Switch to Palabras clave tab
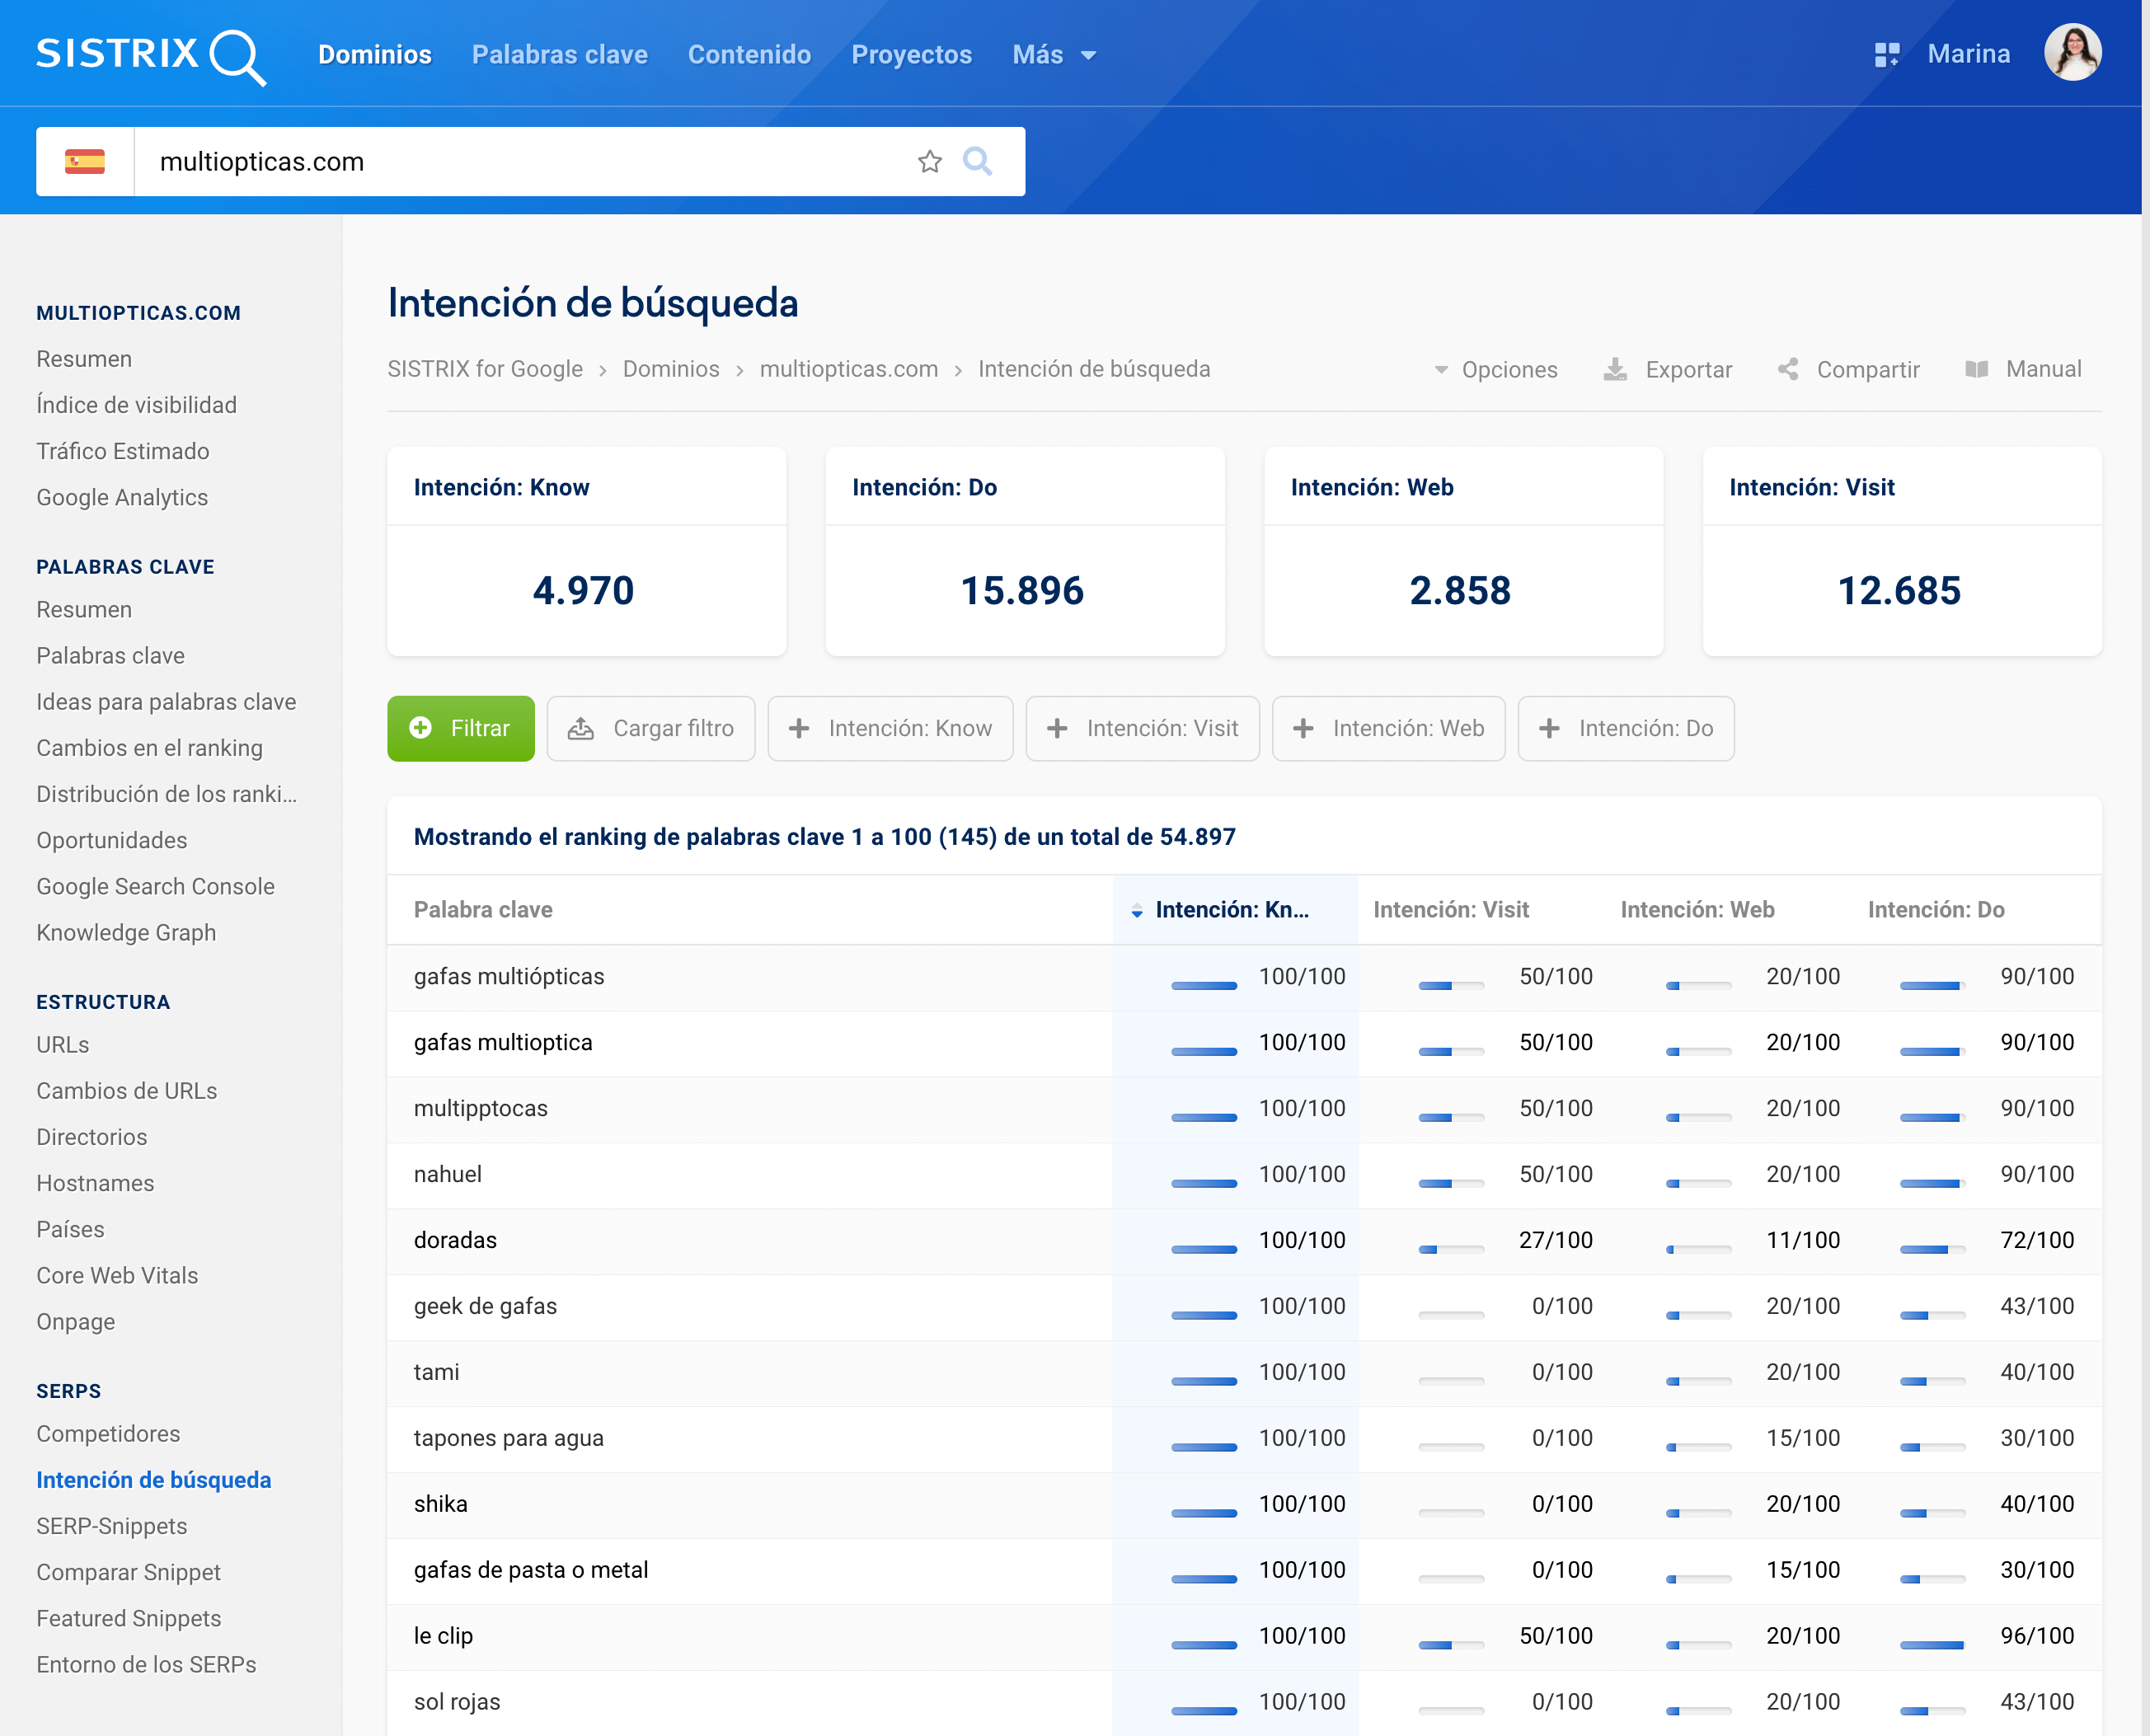The height and width of the screenshot is (1736, 2150). [559, 54]
